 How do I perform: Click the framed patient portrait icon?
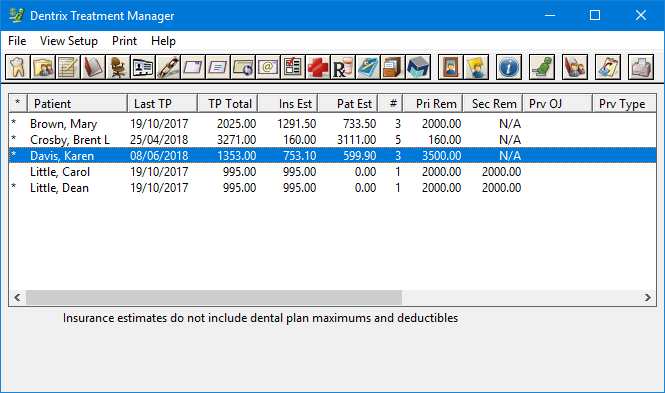pos(450,67)
